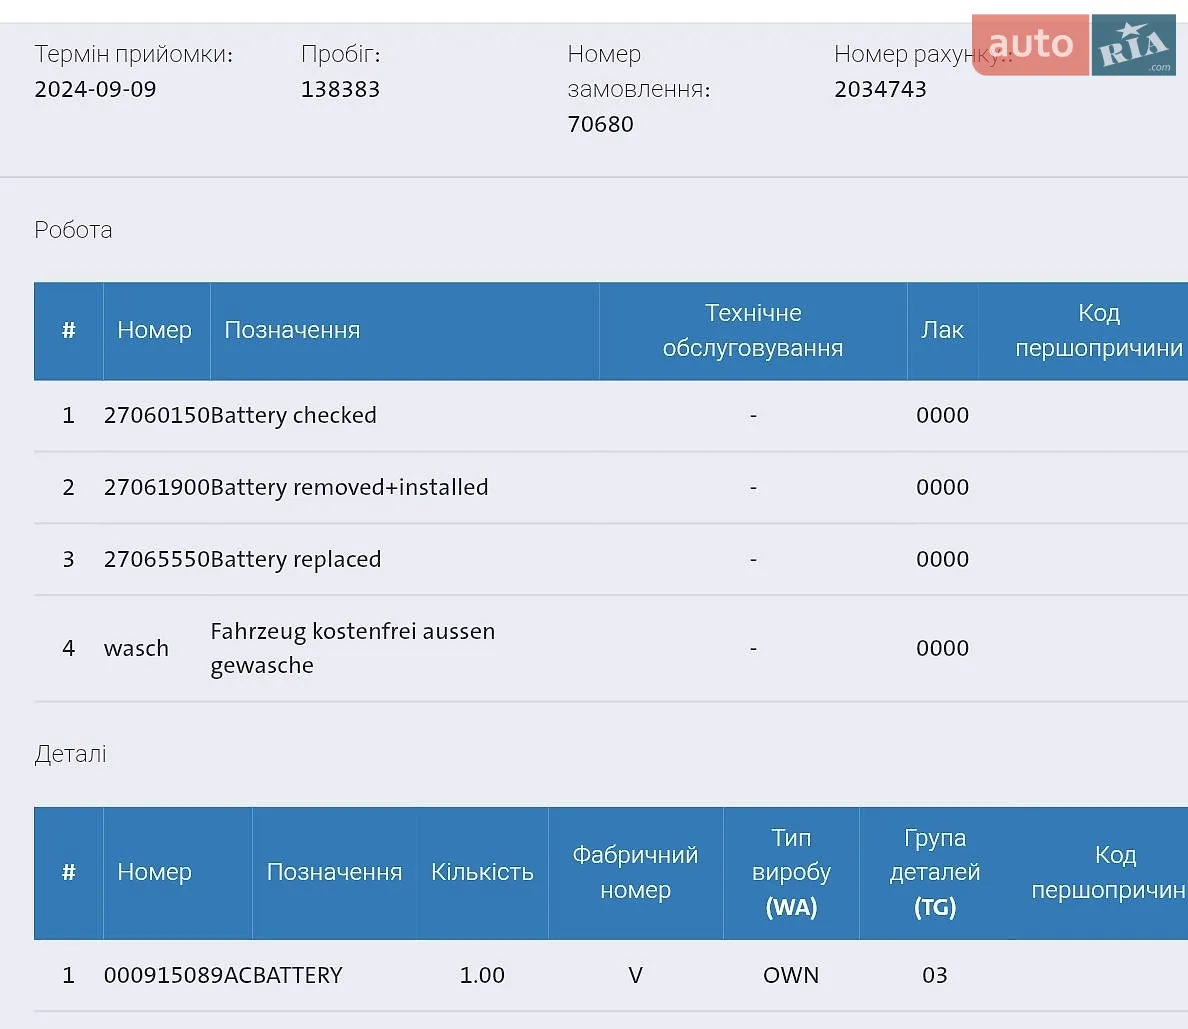This screenshot has height=1029, width=1188.
Task: Click the 0000 value in Battery checked row
Action: tap(943, 415)
